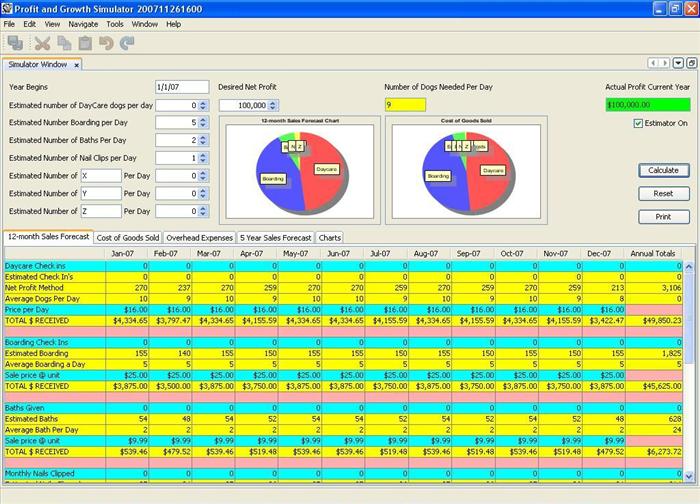Click the Paste clipboard icon
The width and height of the screenshot is (700, 504).
pyautogui.click(x=85, y=43)
